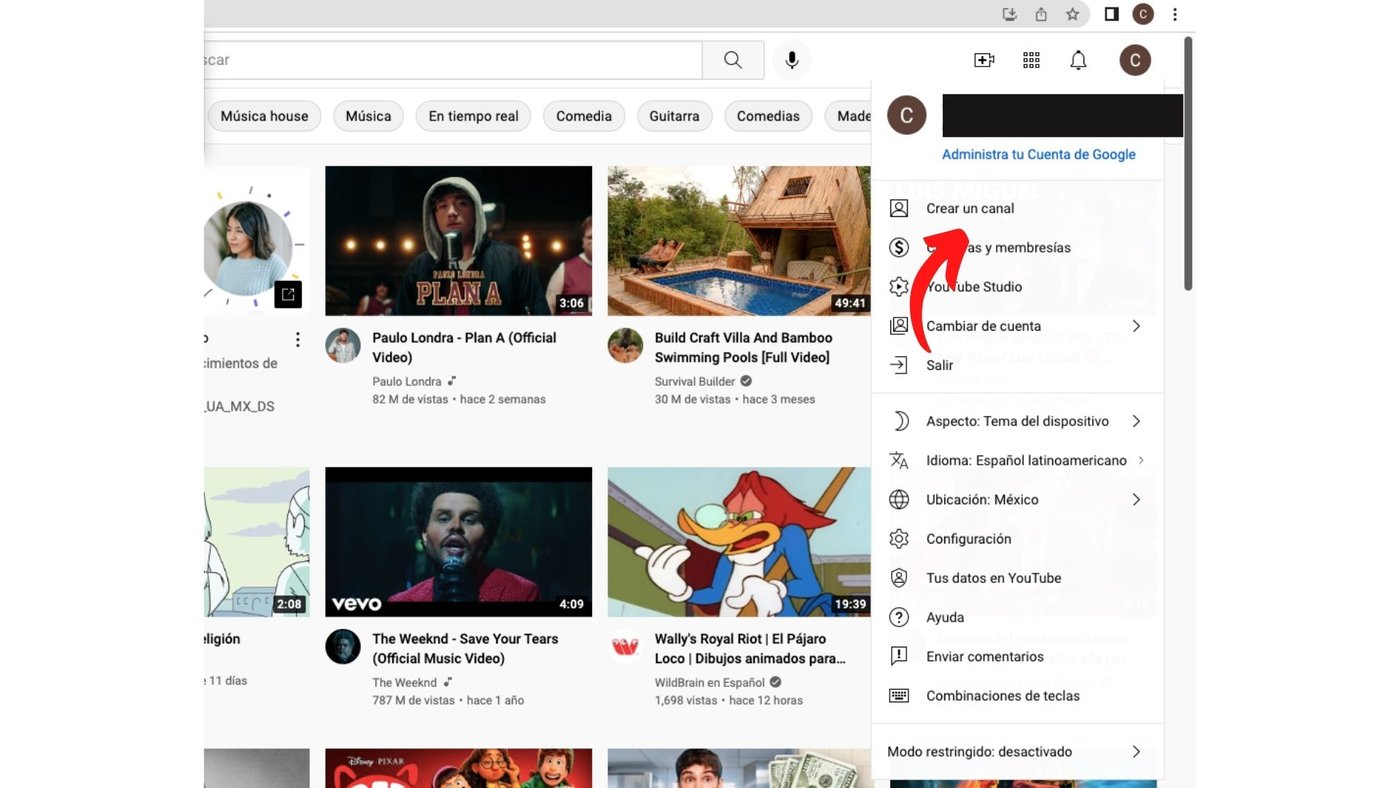Click the browser install app icon
1400x788 pixels.
[1010, 14]
